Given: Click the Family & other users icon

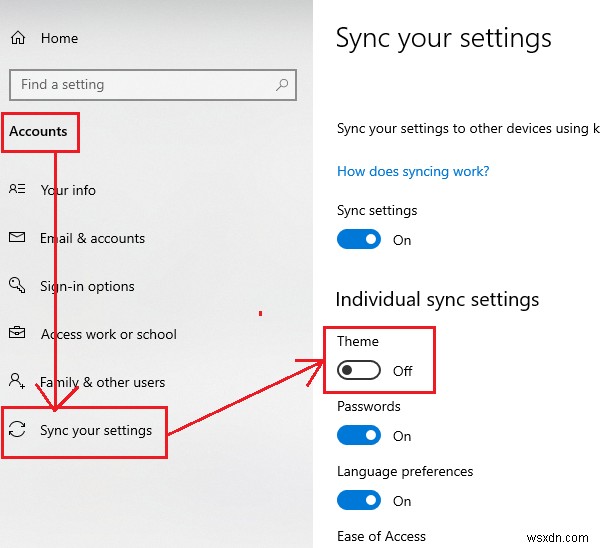Looking at the screenshot, I should tap(17, 381).
